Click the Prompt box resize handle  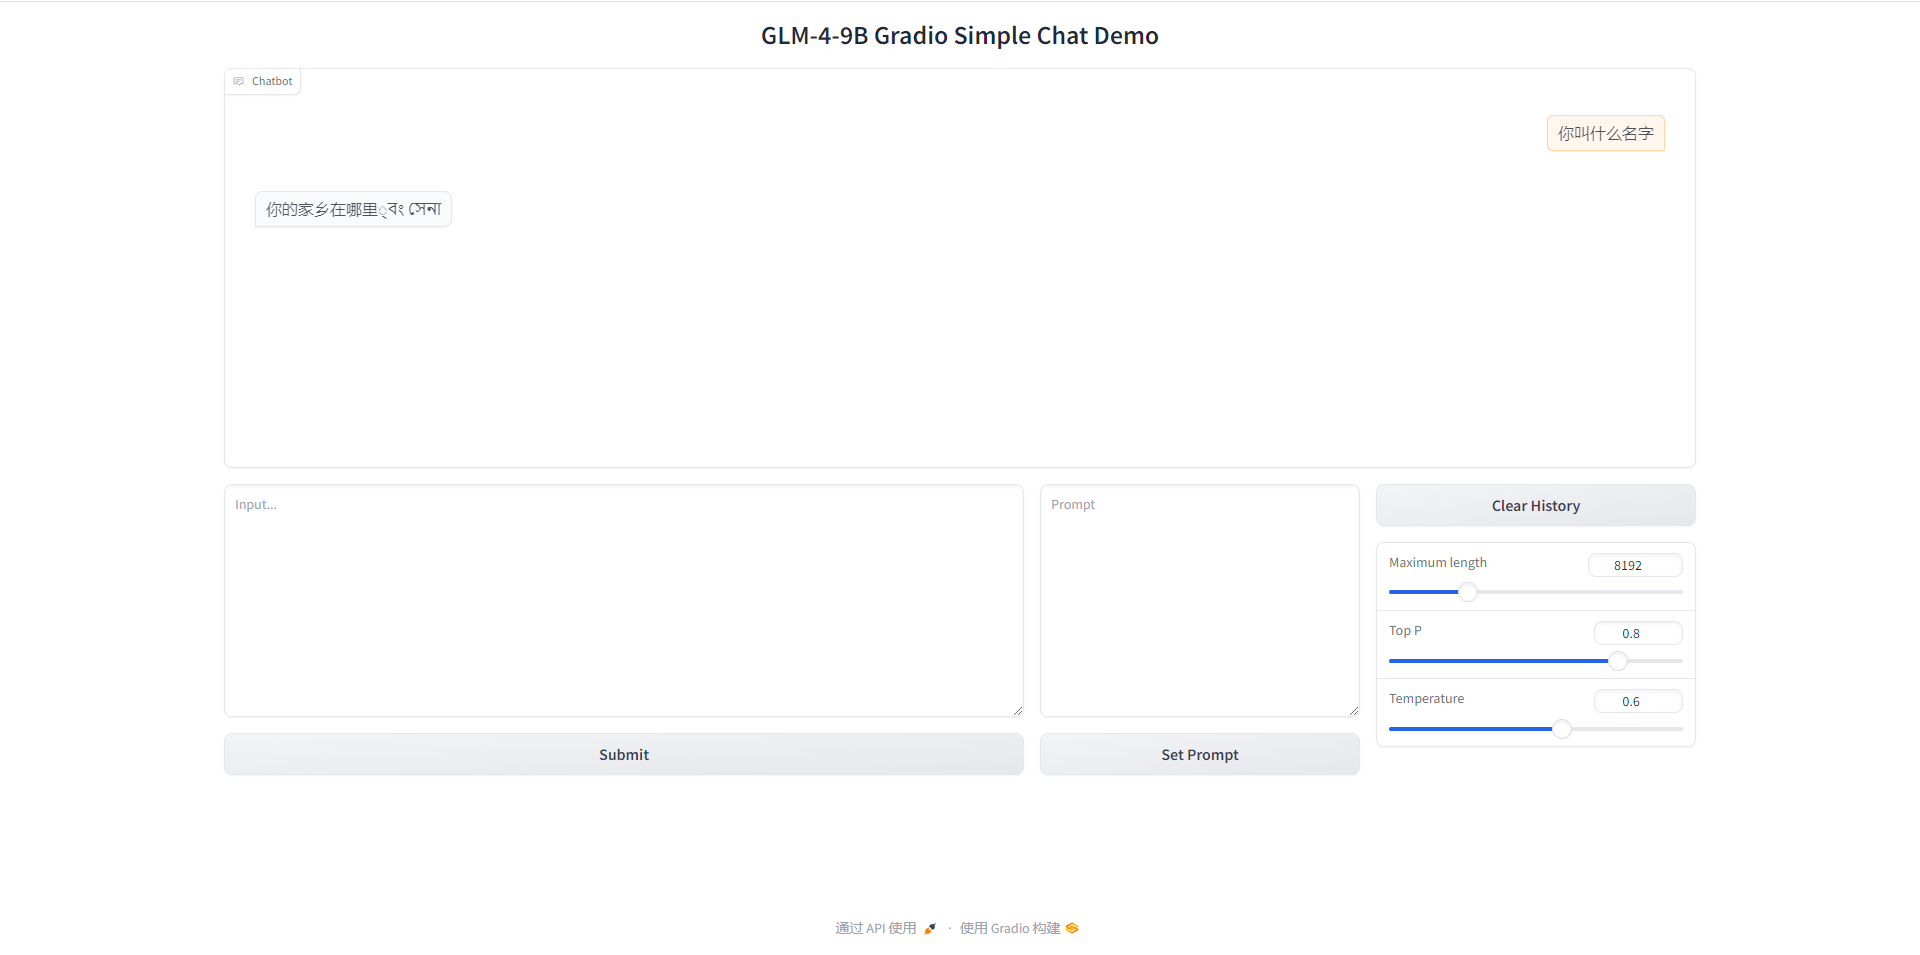[x=1353, y=710]
